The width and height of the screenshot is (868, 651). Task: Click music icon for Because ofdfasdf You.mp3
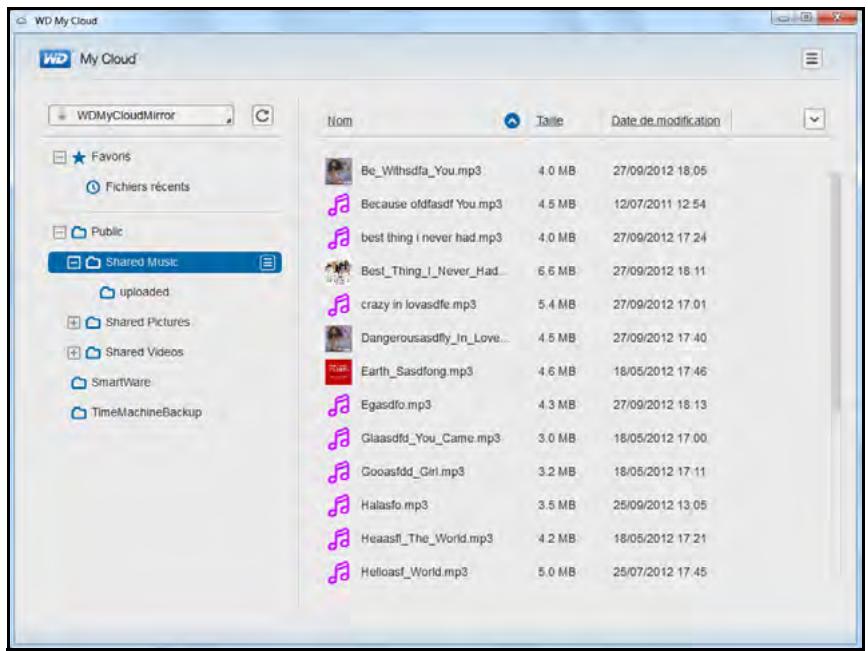(x=339, y=204)
